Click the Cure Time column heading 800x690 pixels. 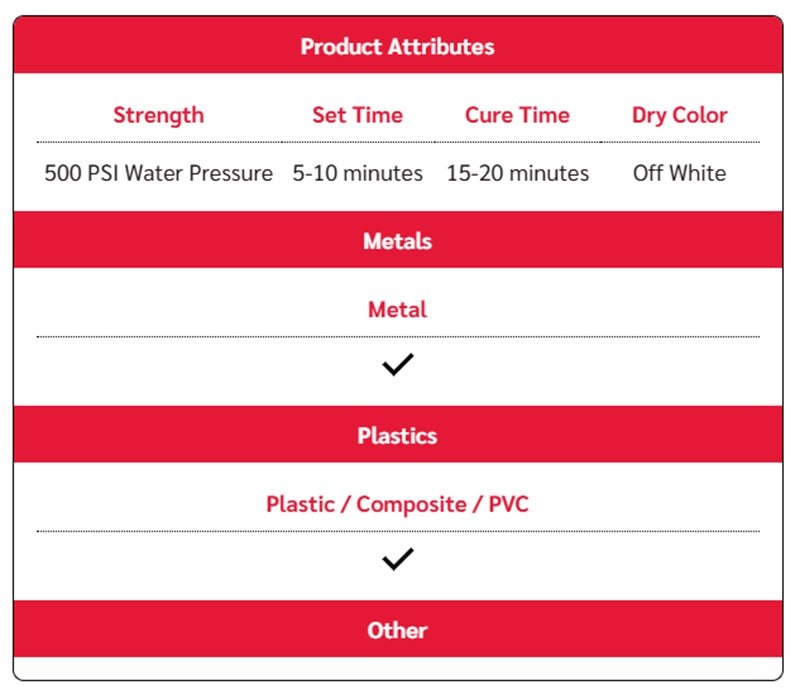[517, 115]
